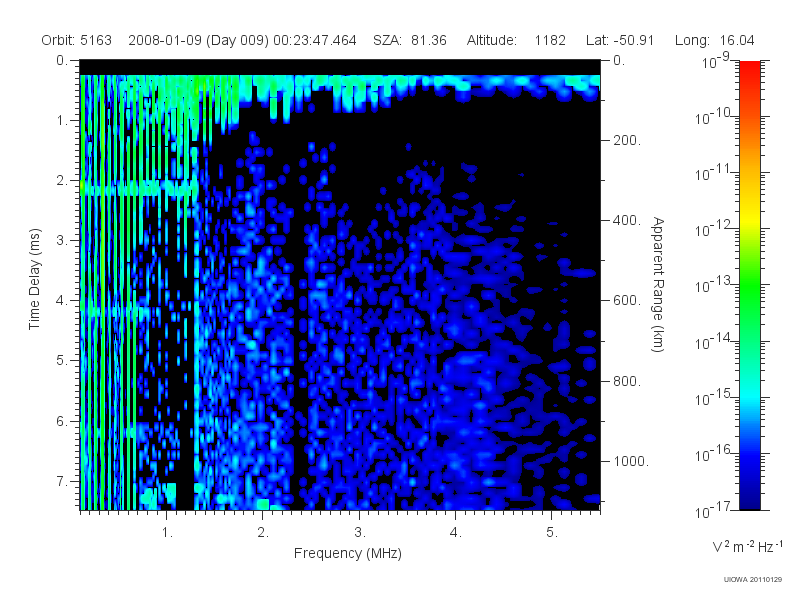Viewport: 800px width, 600px height.
Task: Click the Altitude: 1182 header value
Action: pyautogui.click(x=516, y=40)
